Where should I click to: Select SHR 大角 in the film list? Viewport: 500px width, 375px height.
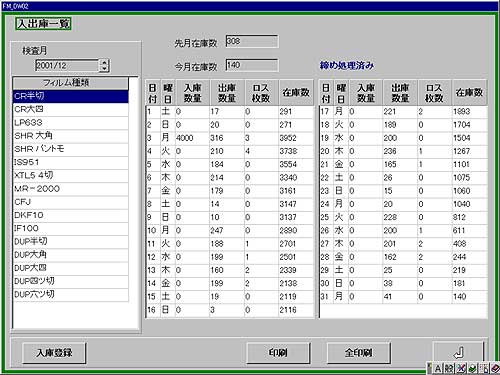click(70, 136)
